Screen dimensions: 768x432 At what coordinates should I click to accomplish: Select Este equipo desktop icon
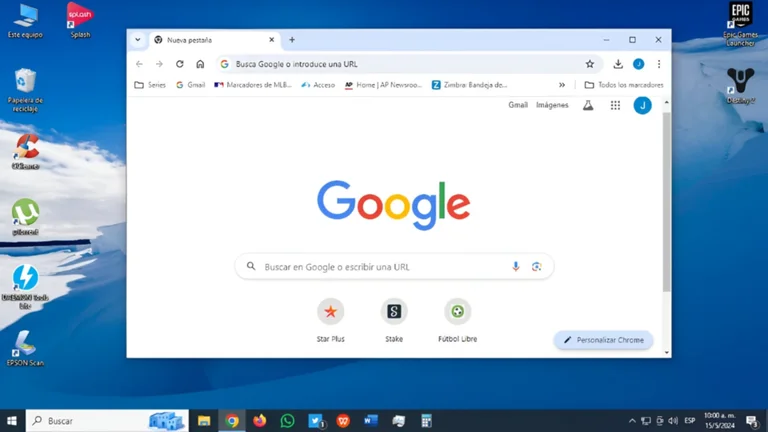pos(25,21)
